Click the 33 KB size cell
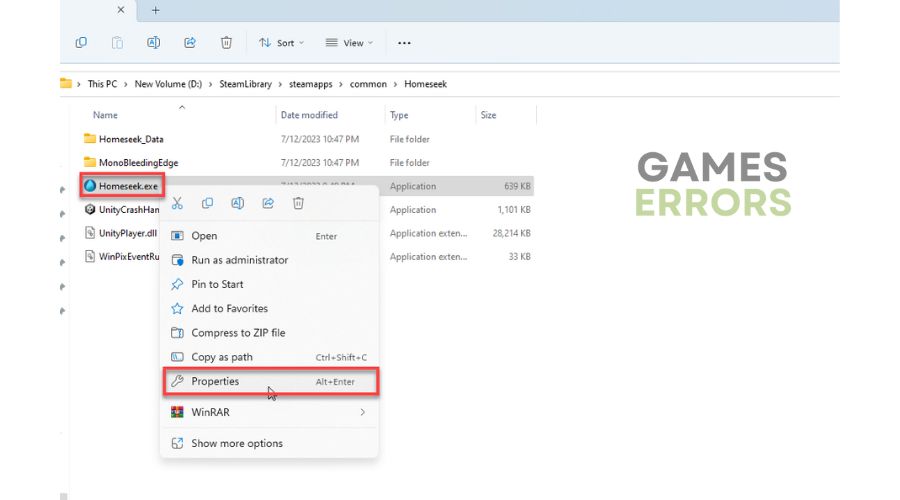This screenshot has height=500, width=900. pyautogui.click(x=519, y=257)
